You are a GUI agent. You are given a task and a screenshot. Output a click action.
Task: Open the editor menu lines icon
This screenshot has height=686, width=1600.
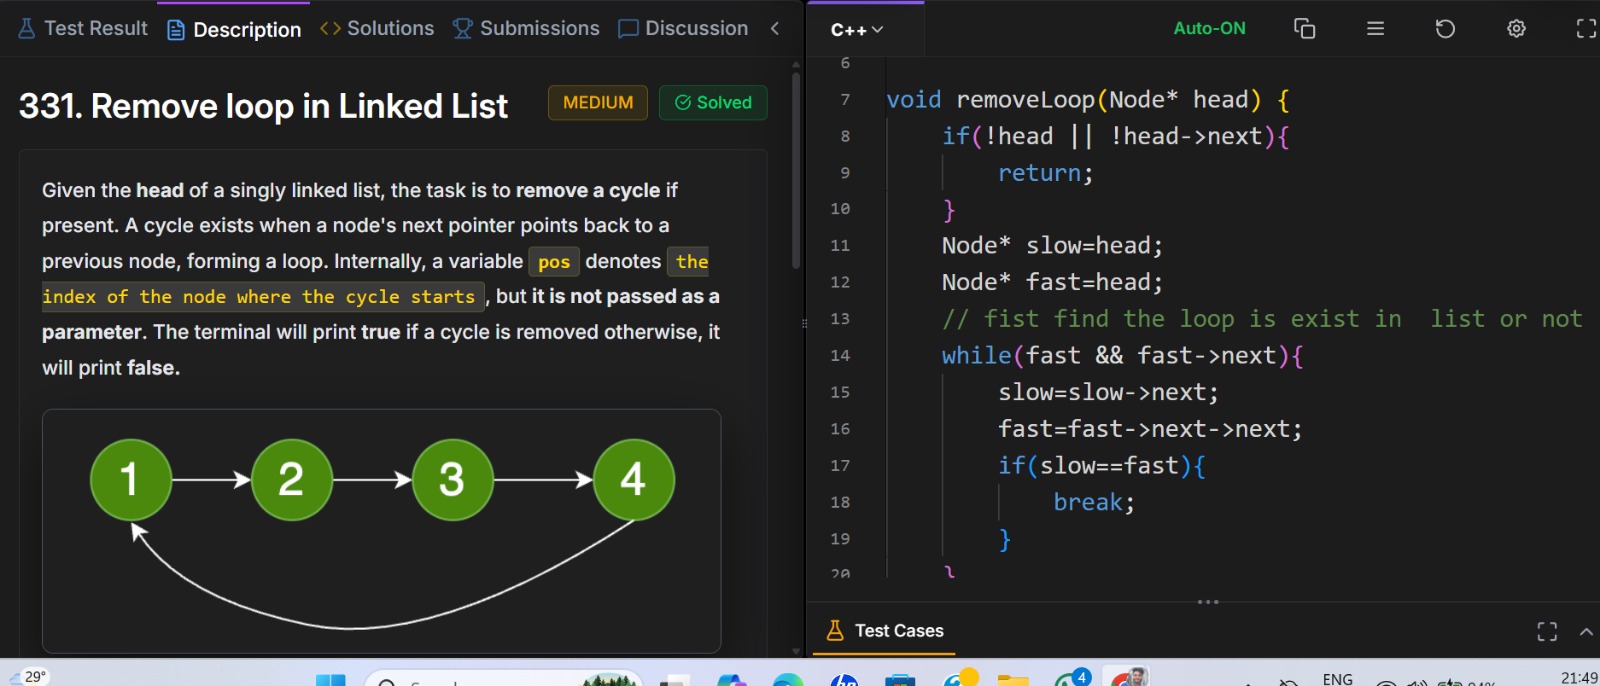[x=1375, y=29]
